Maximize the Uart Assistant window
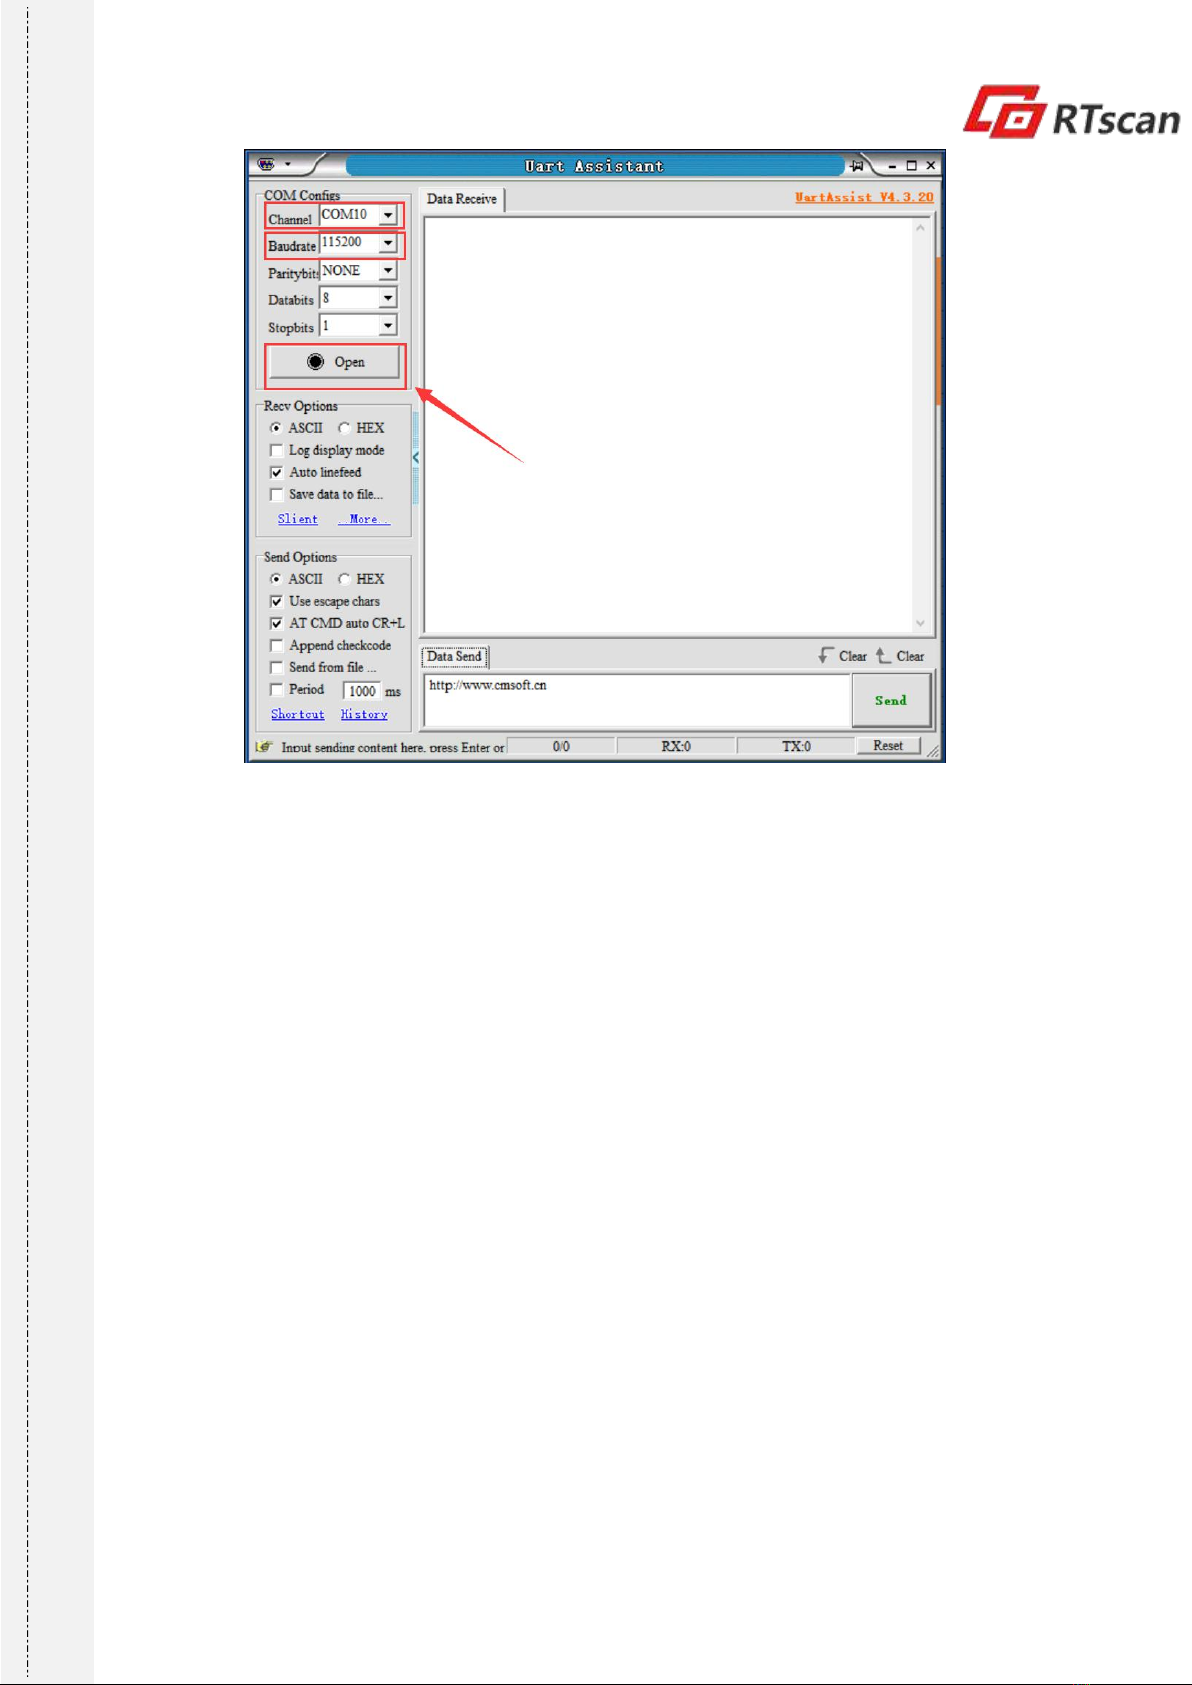The width and height of the screenshot is (1192, 1685). pos(911,166)
